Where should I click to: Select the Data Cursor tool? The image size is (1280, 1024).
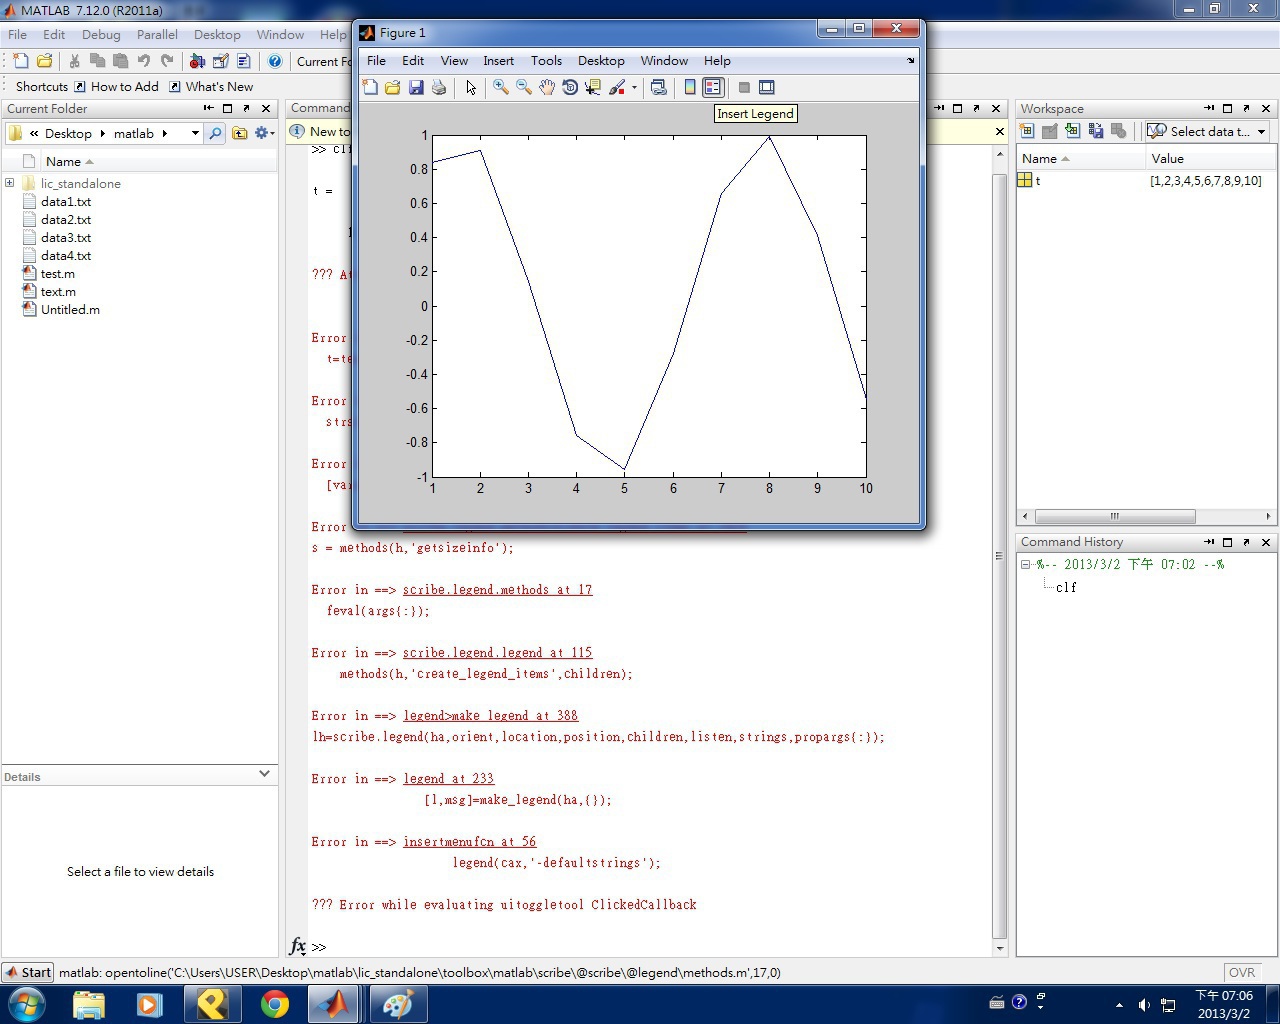tap(593, 88)
